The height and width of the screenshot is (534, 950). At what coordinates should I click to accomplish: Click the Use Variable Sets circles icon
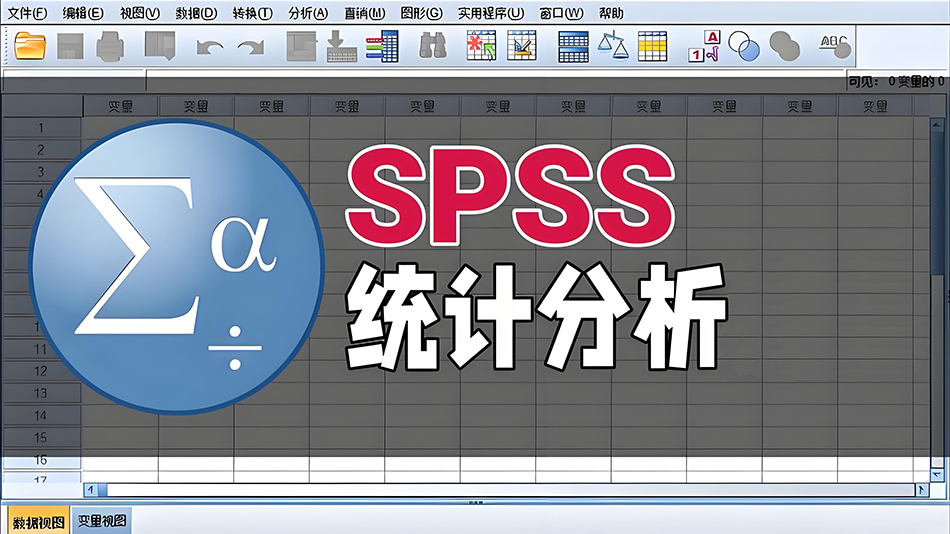click(x=744, y=47)
